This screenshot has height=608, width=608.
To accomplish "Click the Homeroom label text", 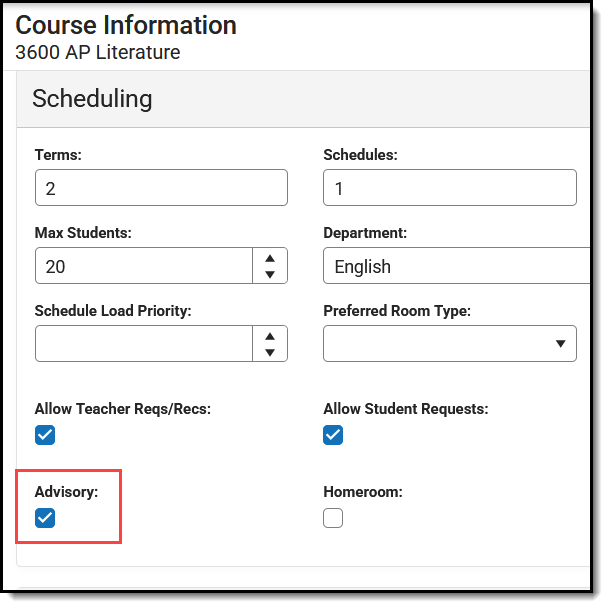I will coord(363,492).
